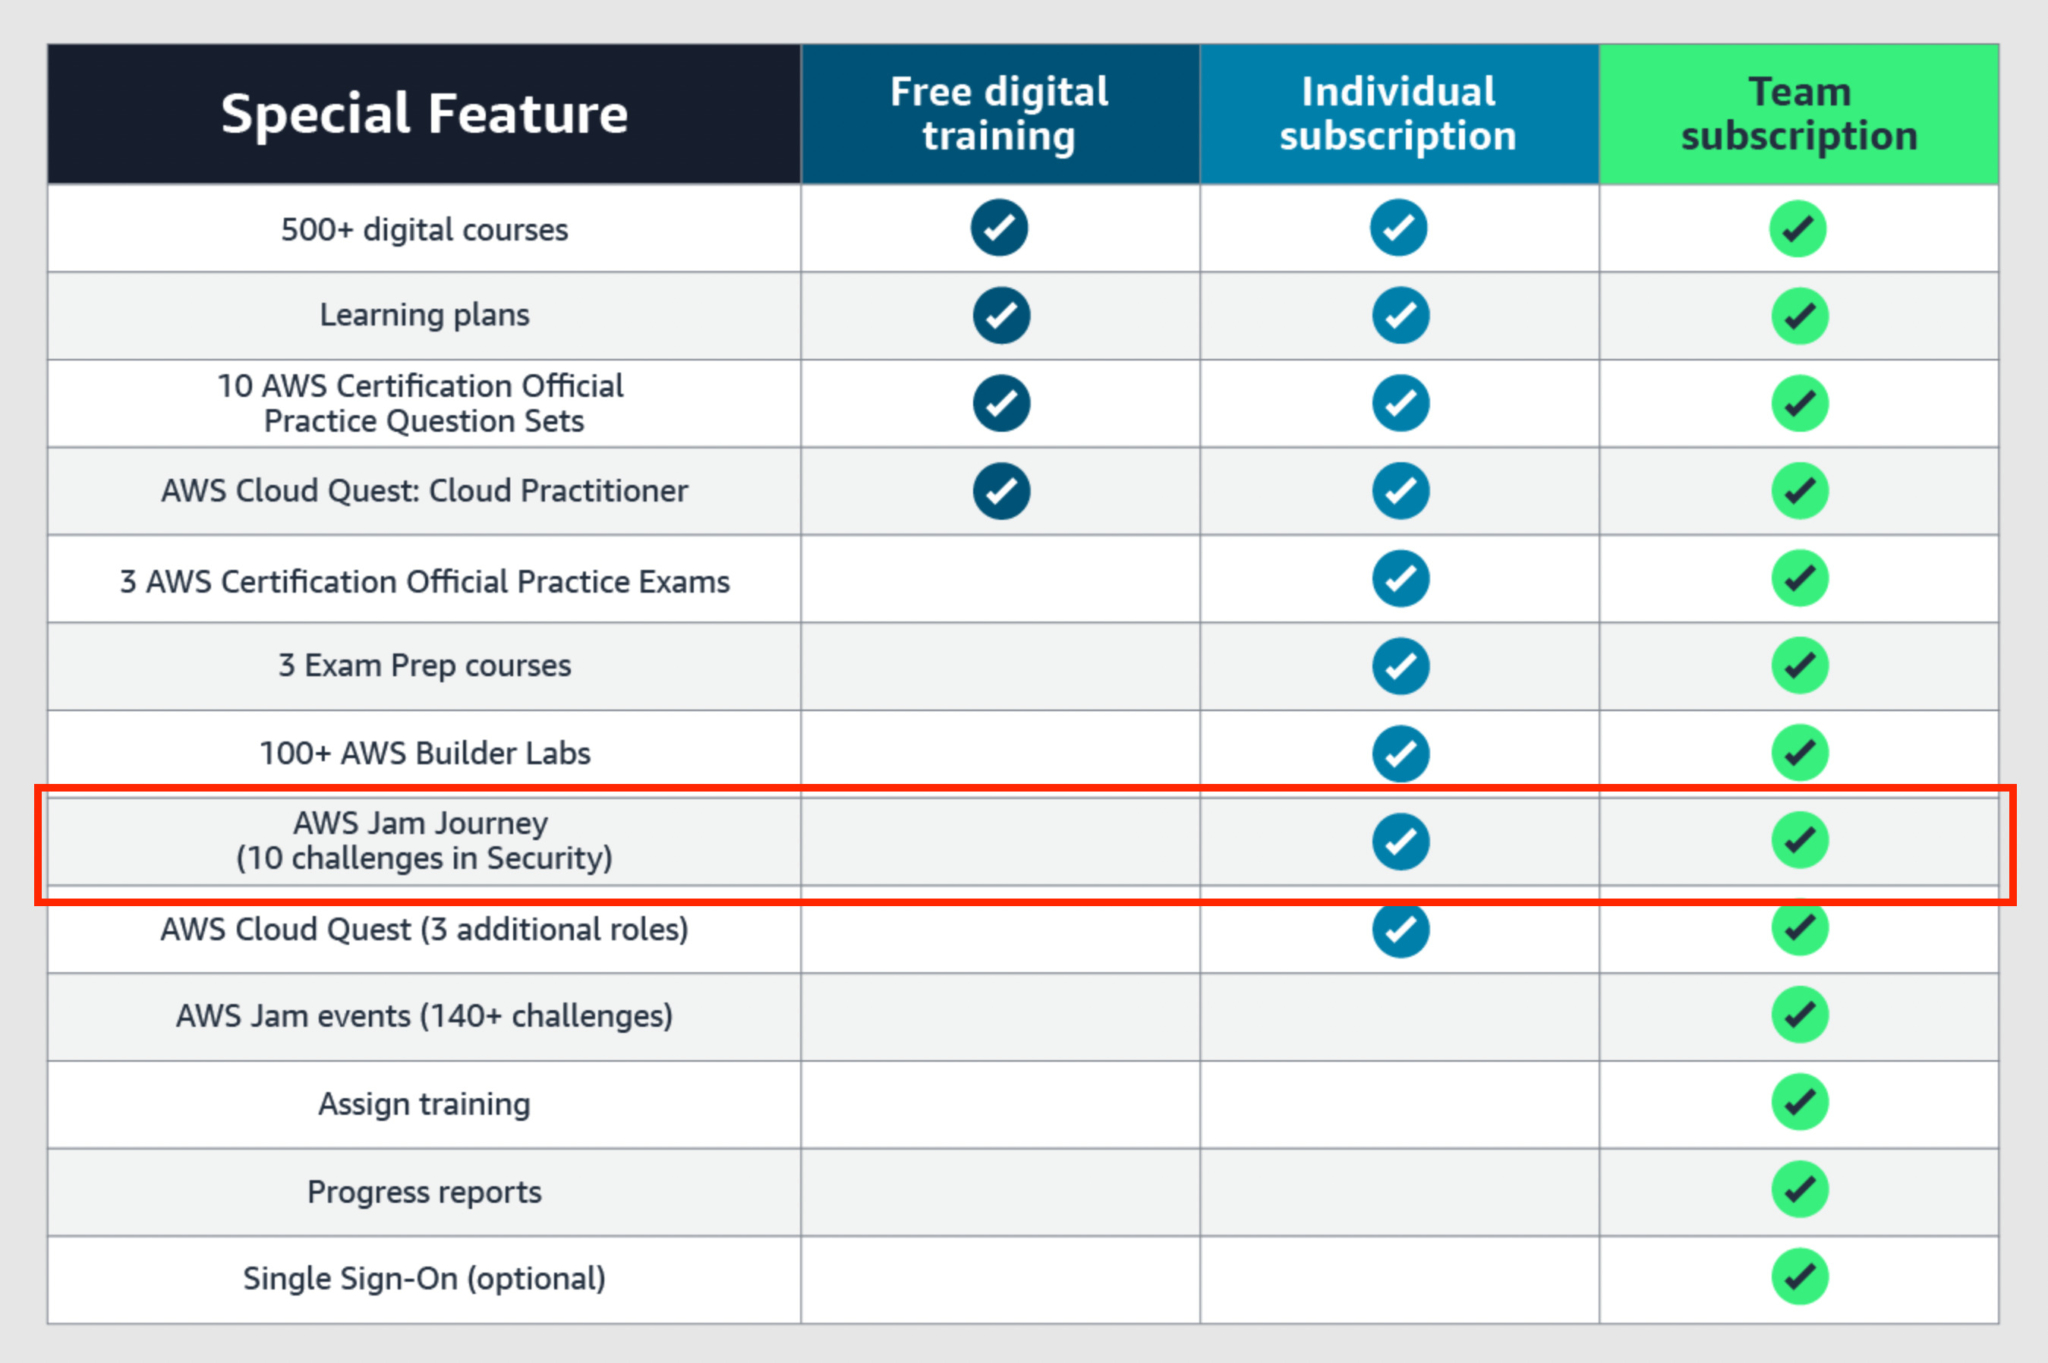Screen dimensions: 2048x1363
Task: Click the Single Sign-On (optional) label
Action: point(424,1278)
